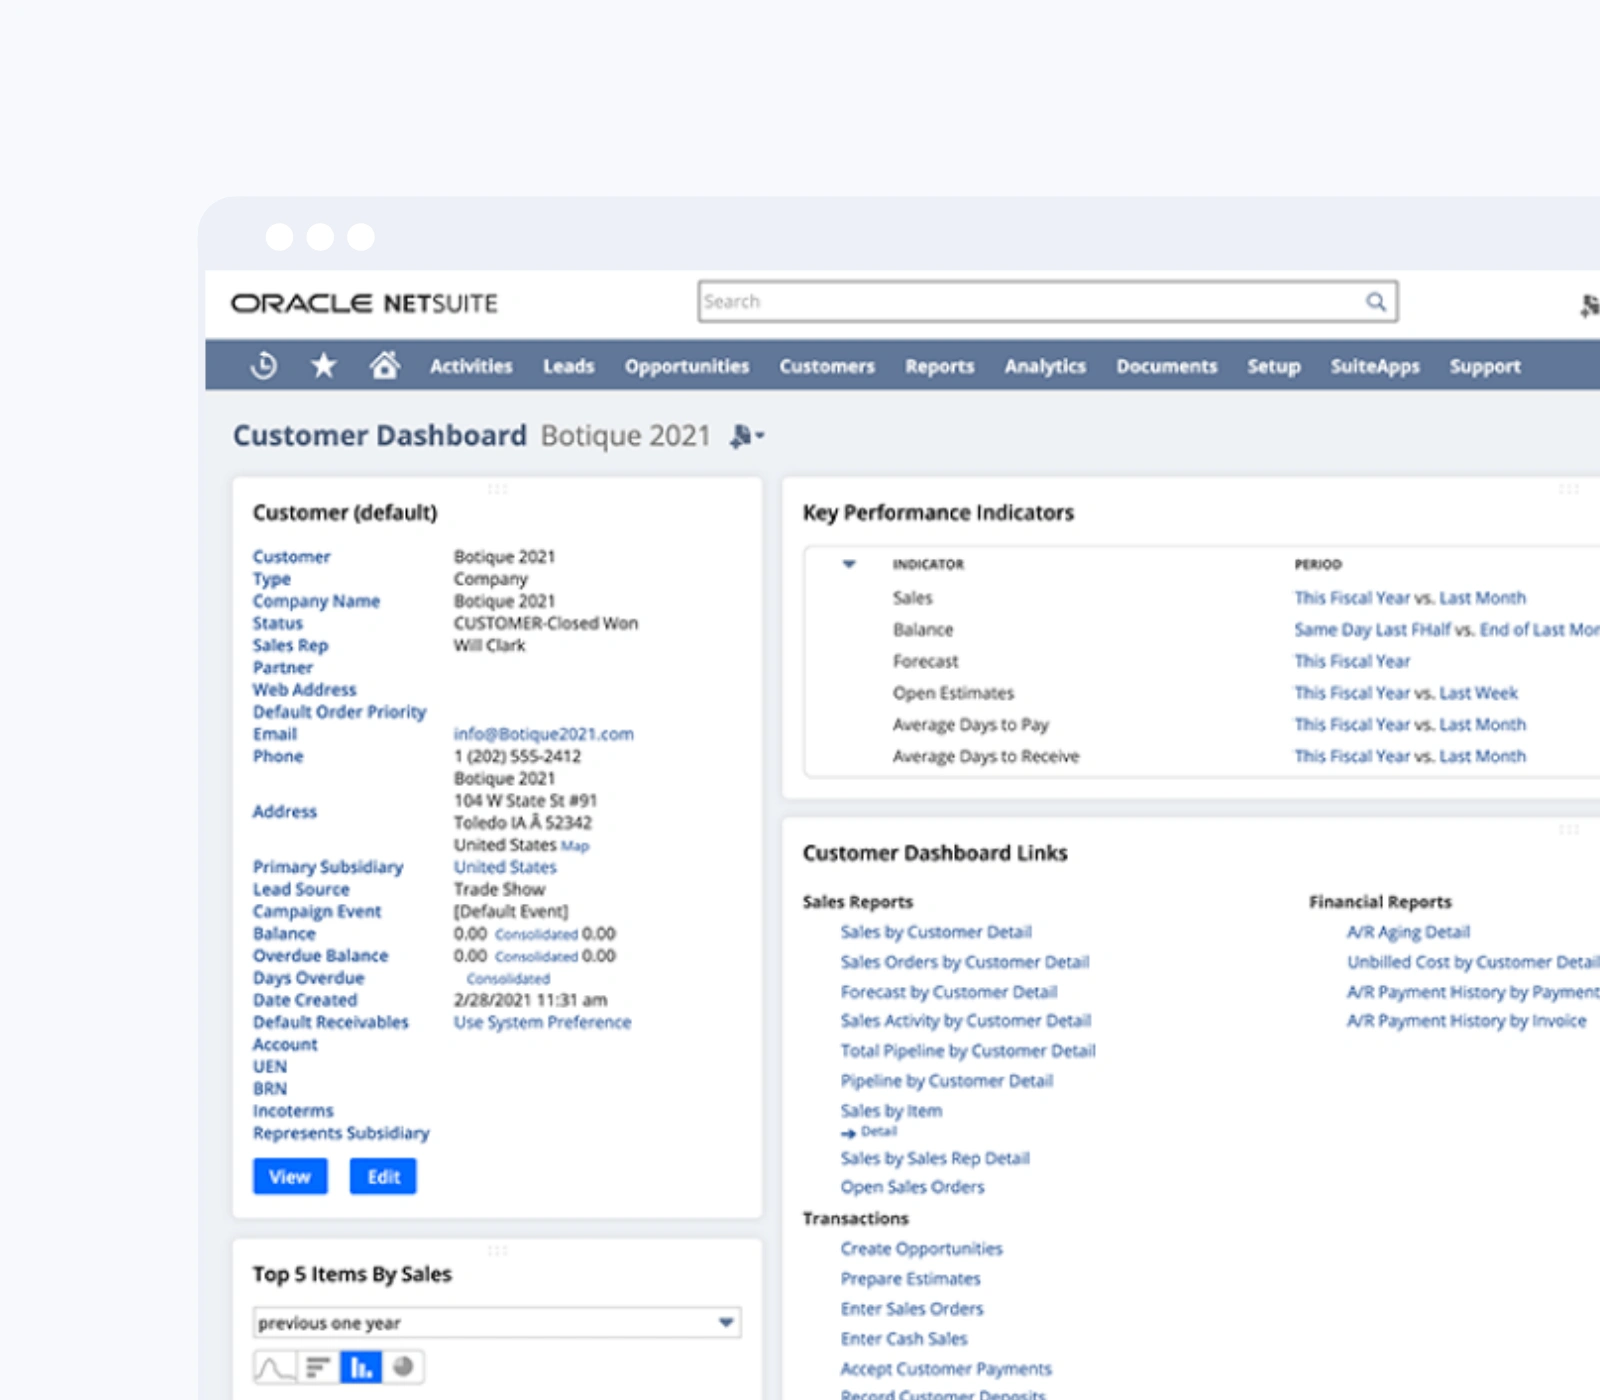Collapse the Indicator column triangle

tap(849, 564)
